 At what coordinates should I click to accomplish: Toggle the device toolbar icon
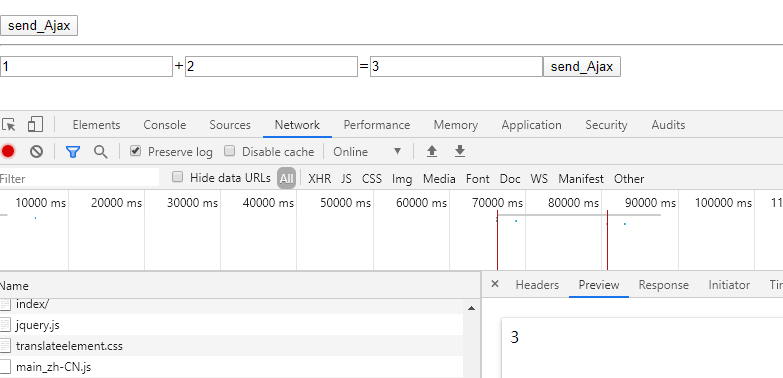click(35, 124)
